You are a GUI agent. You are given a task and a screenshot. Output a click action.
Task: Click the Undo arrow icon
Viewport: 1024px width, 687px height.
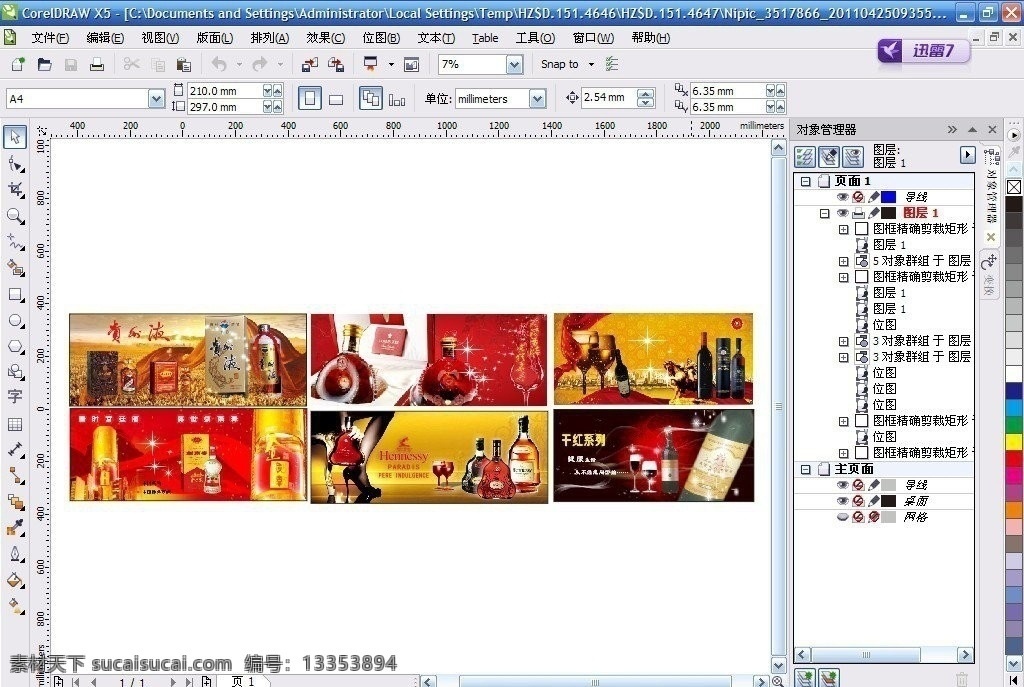pos(219,64)
